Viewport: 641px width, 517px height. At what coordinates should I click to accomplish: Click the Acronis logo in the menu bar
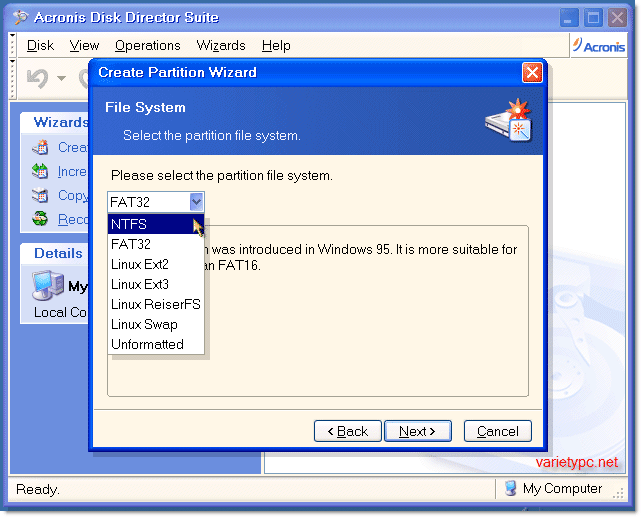pyautogui.click(x=599, y=45)
